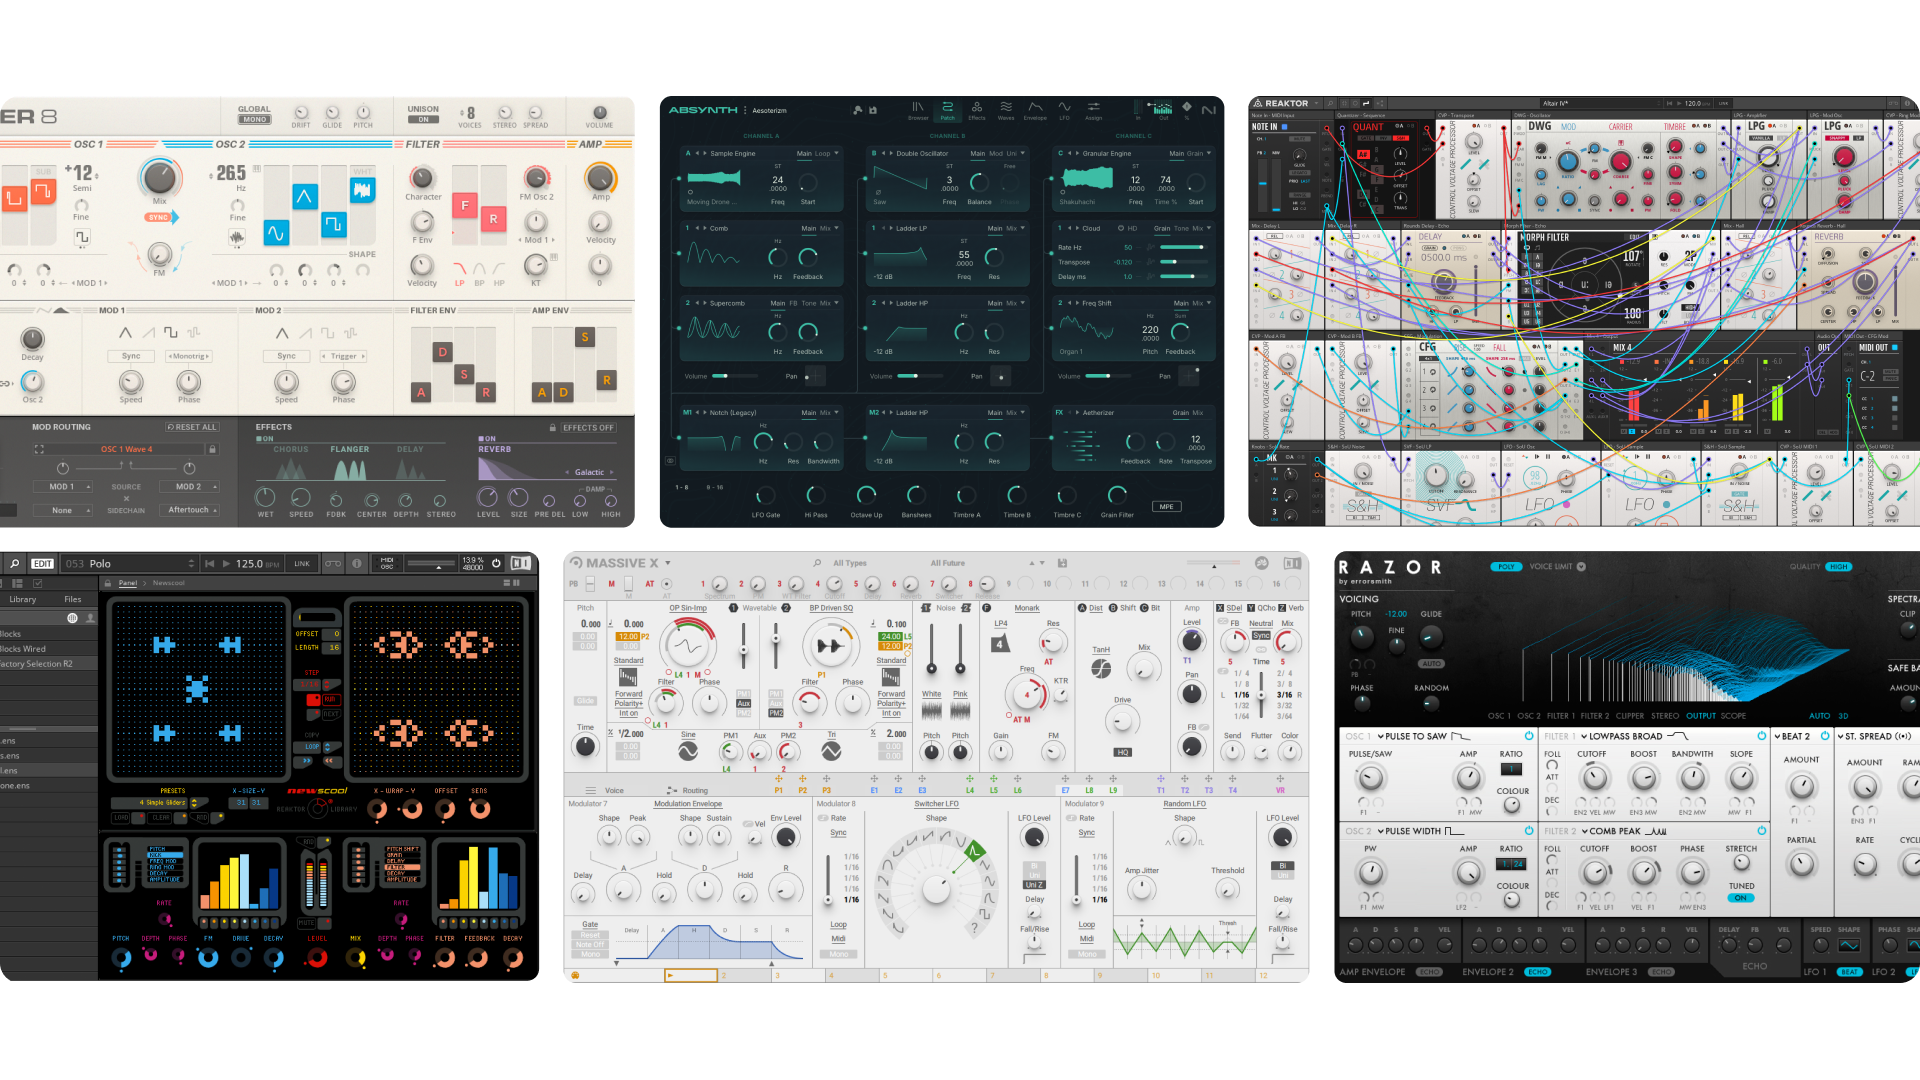The height and width of the screenshot is (1080, 1920).
Task: Open the Effects page in Absynth
Action: click(x=976, y=110)
